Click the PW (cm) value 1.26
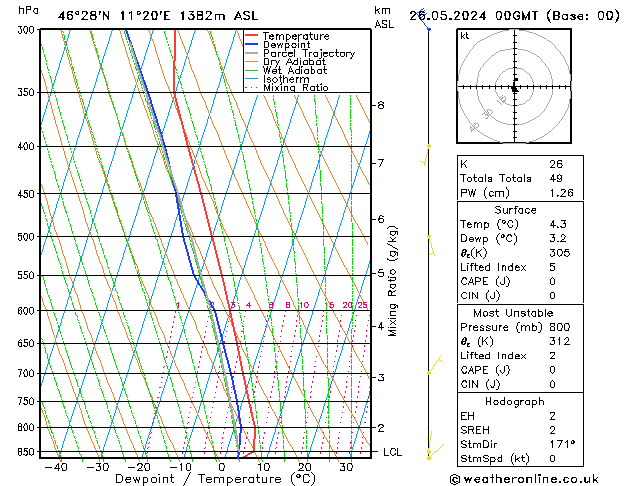Image resolution: width=629 pixels, height=486 pixels. 561,193
